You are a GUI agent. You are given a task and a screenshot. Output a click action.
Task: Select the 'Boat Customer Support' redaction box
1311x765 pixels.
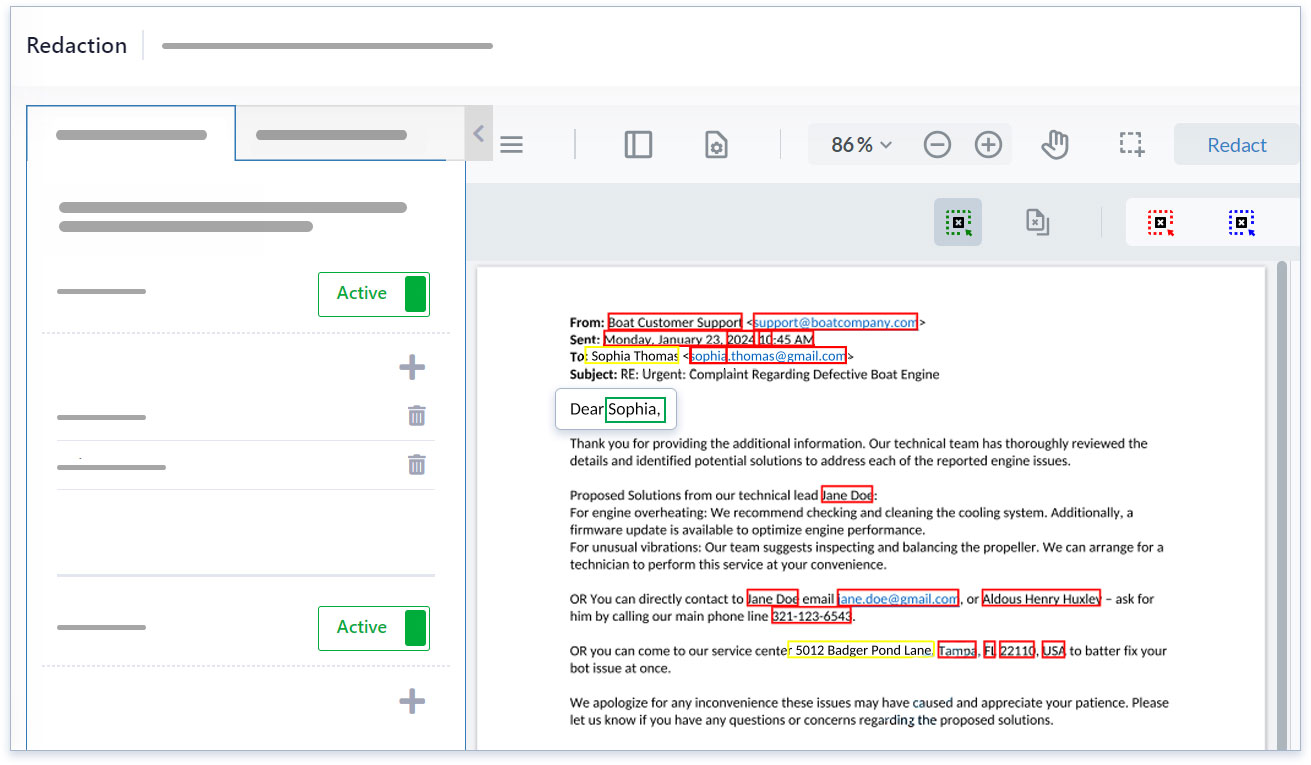[x=674, y=322]
